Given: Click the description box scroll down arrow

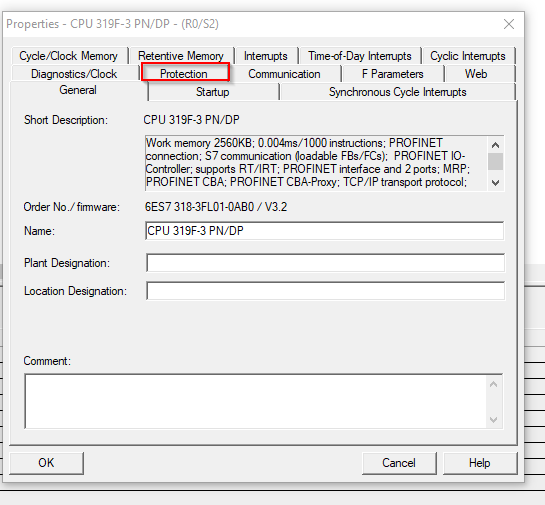Looking at the screenshot, I should (x=496, y=182).
